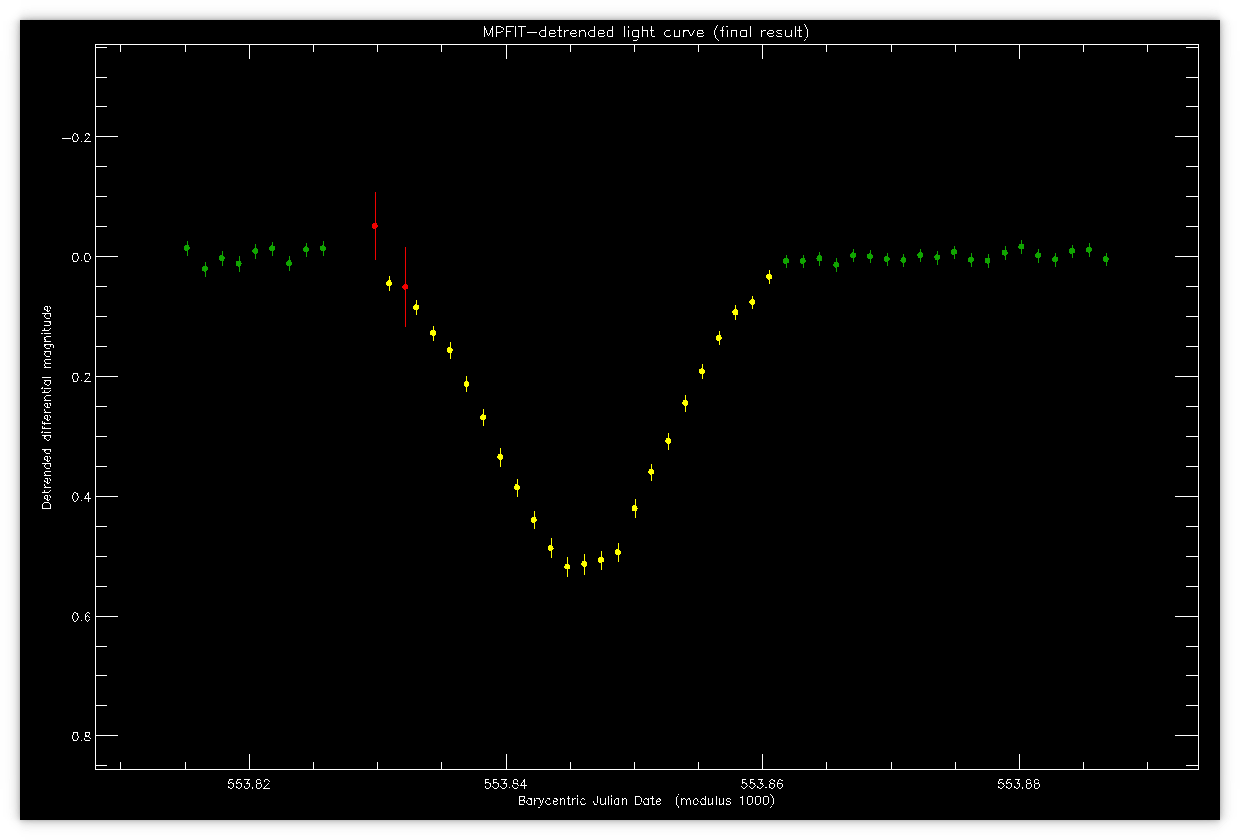Click the 553.88 x-axis tick label
This screenshot has width=1240, height=840.
click(x=1019, y=784)
